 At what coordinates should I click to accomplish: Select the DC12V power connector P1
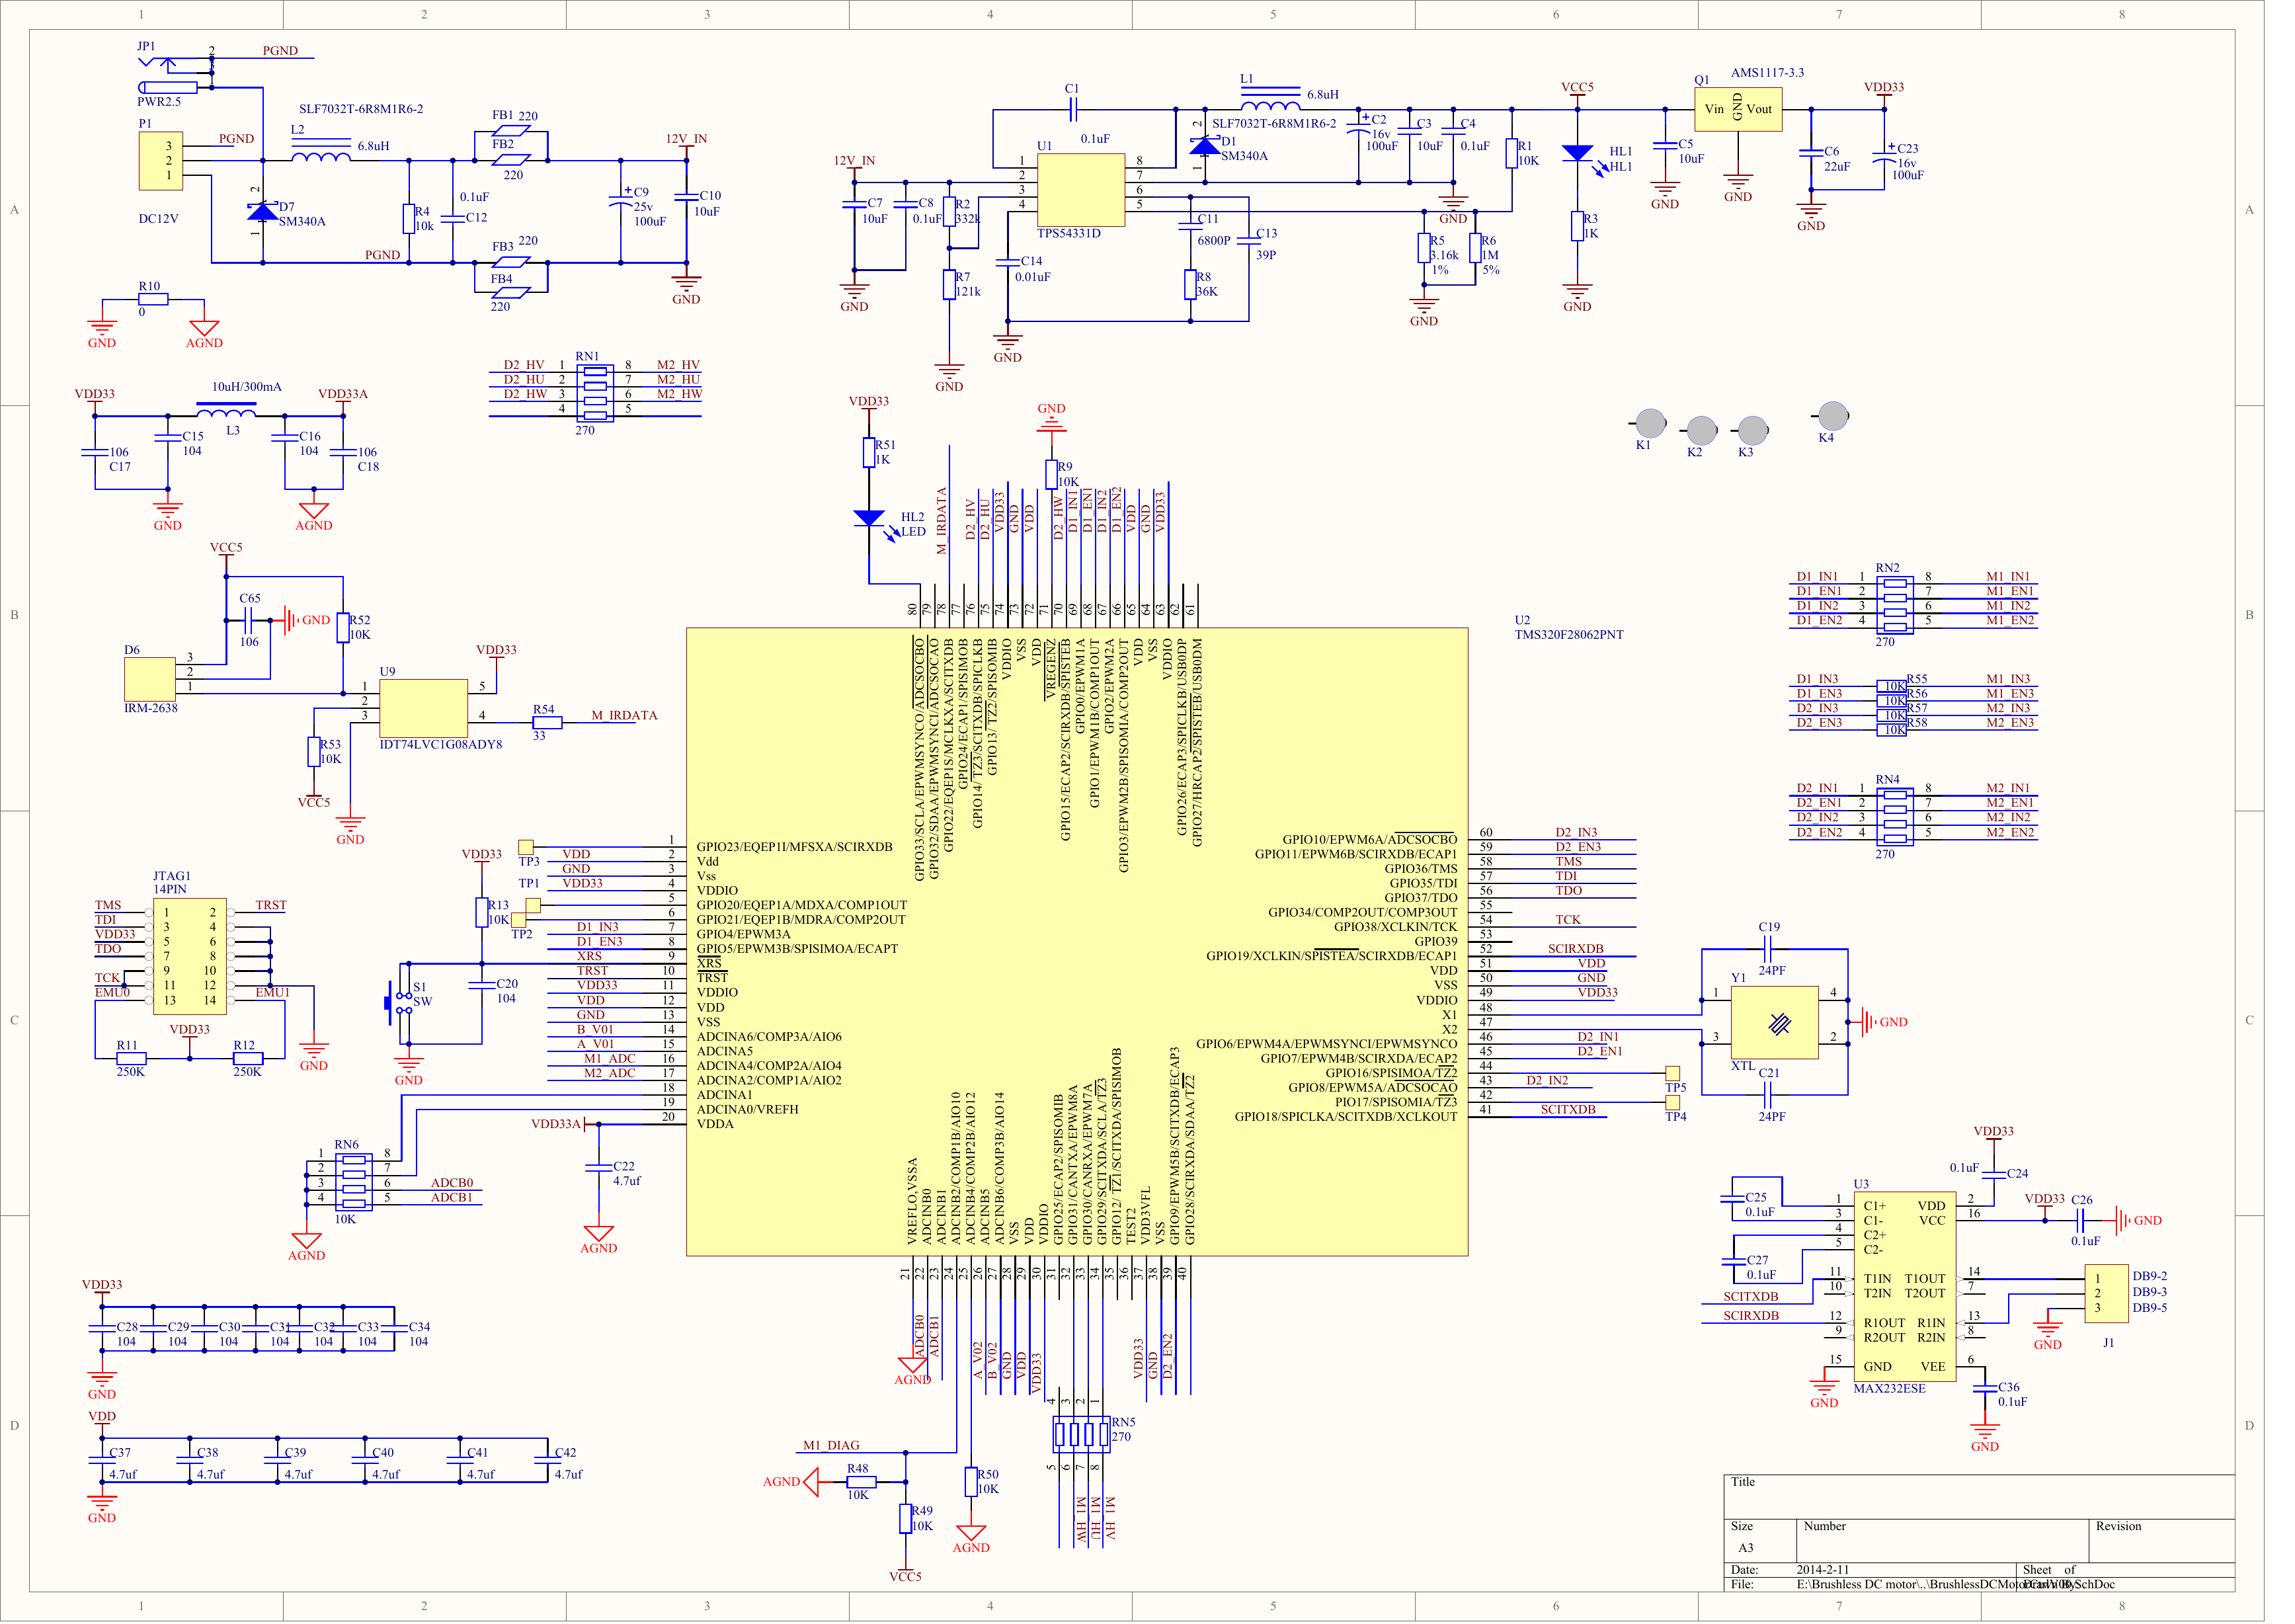pos(161,160)
